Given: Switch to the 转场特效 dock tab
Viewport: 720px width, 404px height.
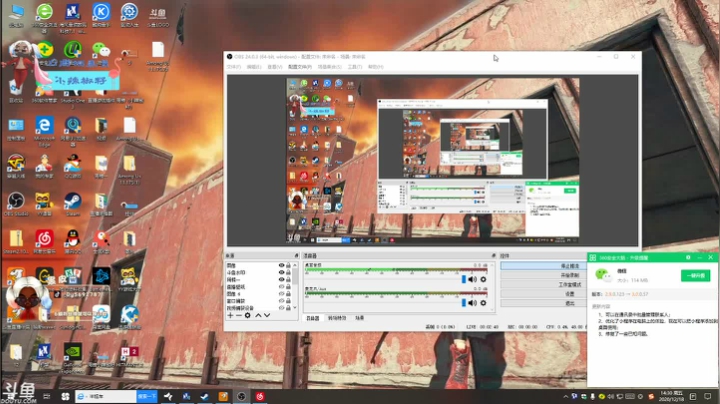Looking at the screenshot, I should click(337, 318).
